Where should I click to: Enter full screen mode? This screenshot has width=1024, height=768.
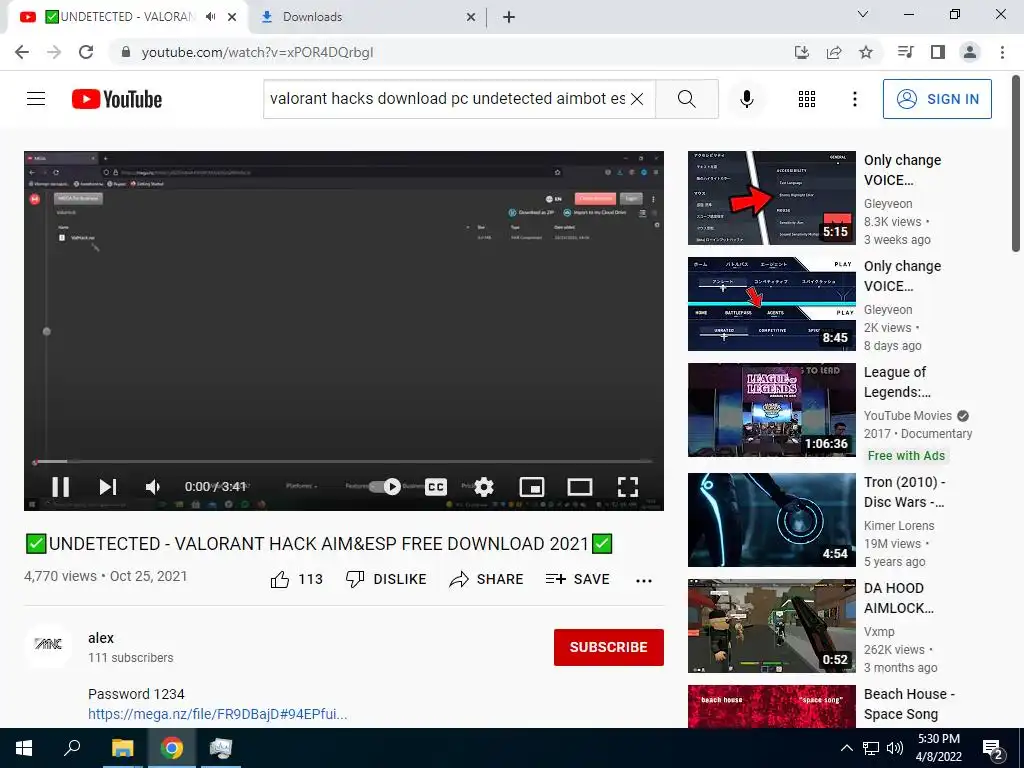pyautogui.click(x=628, y=487)
